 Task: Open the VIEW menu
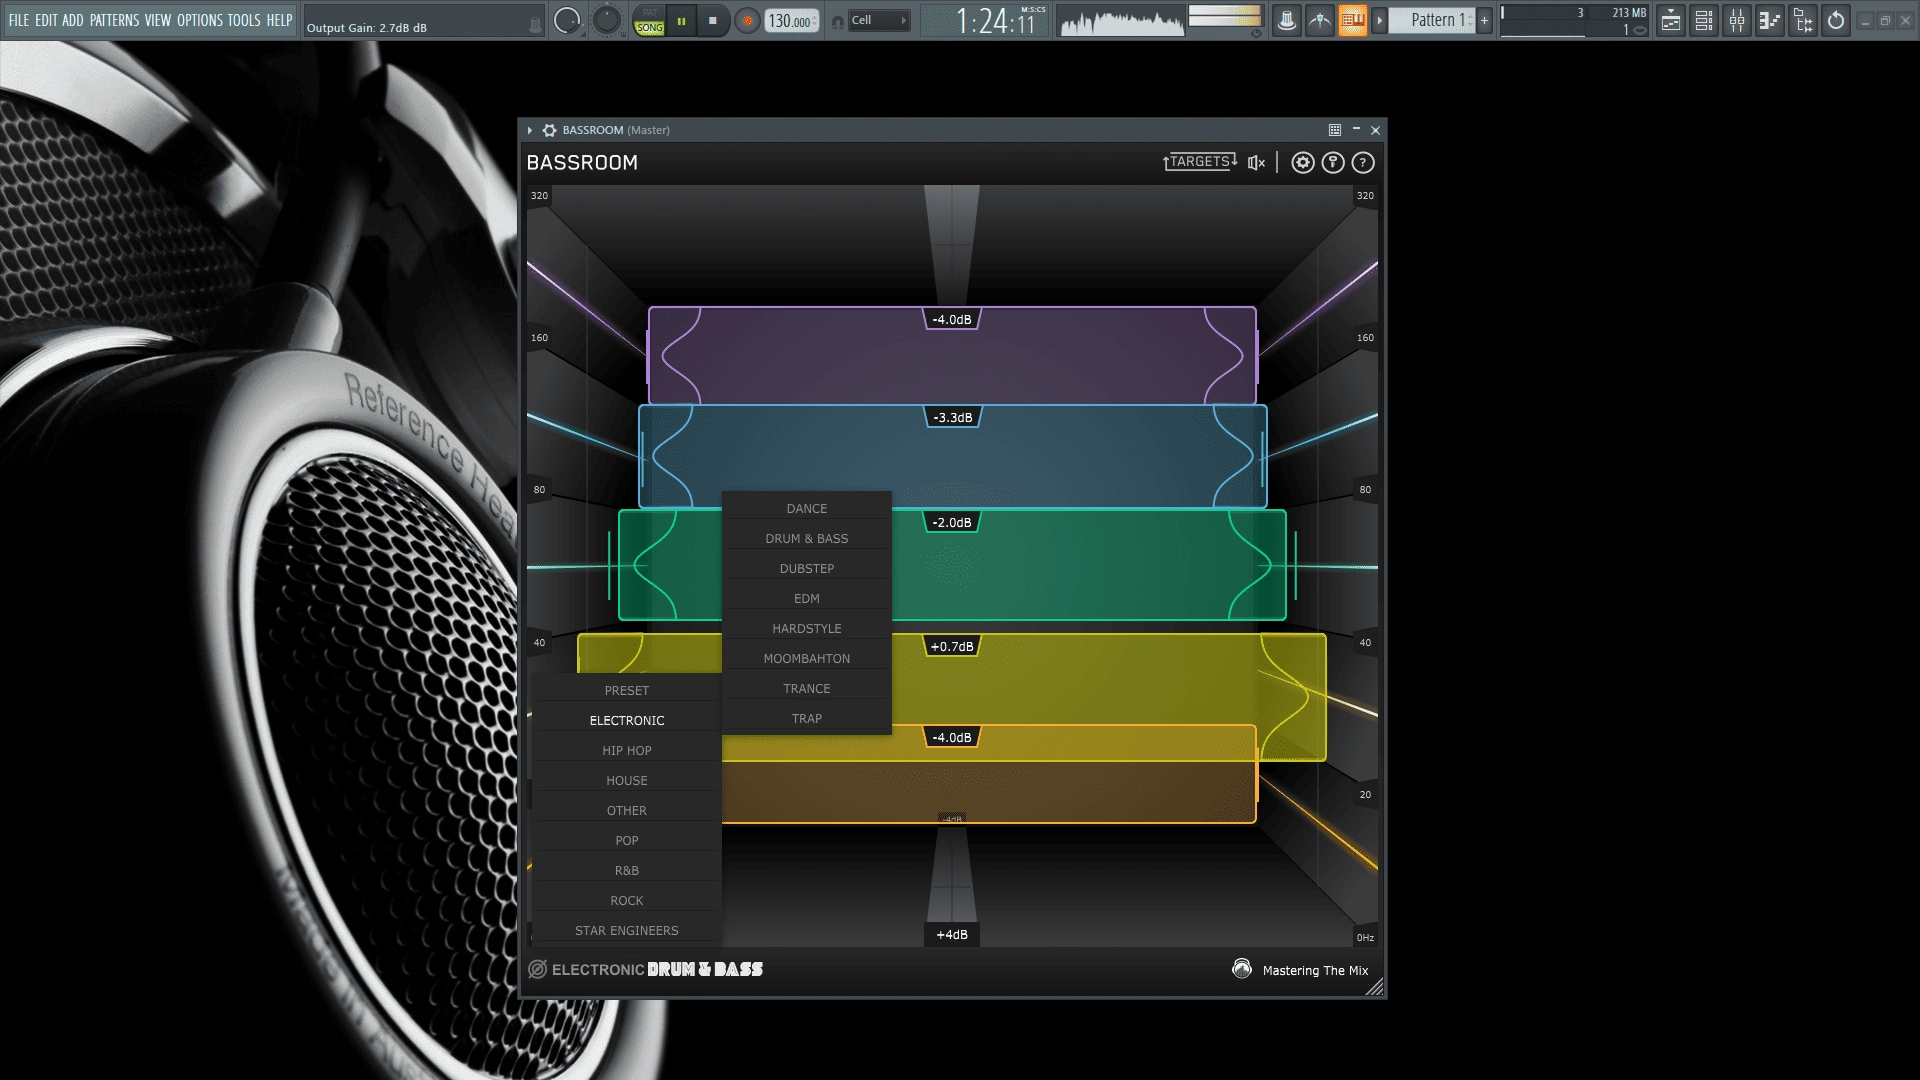pyautogui.click(x=158, y=20)
